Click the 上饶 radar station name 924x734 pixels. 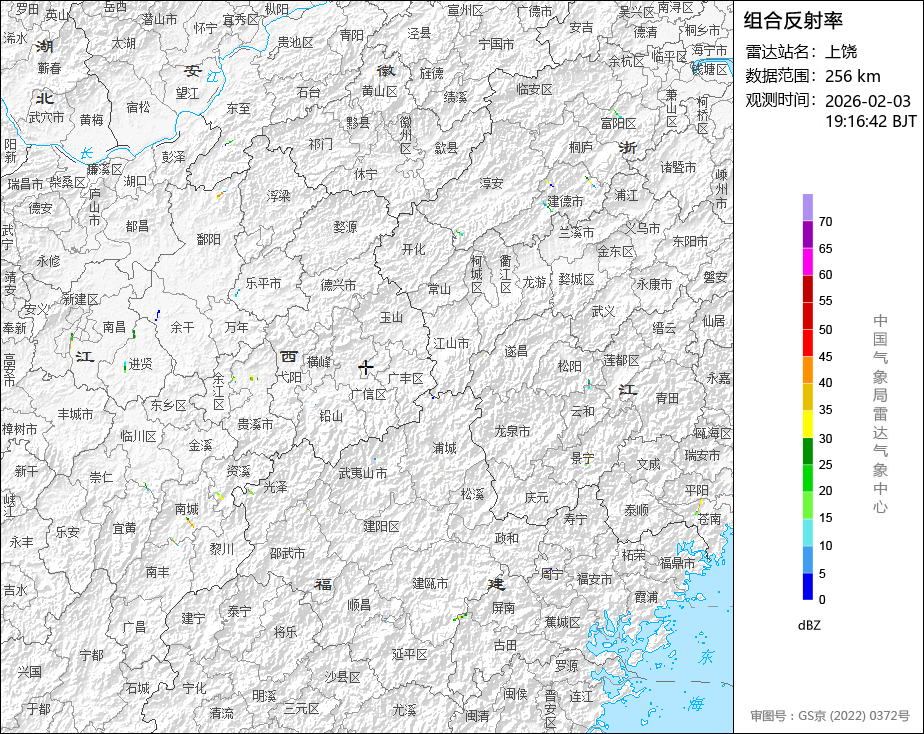coord(841,52)
